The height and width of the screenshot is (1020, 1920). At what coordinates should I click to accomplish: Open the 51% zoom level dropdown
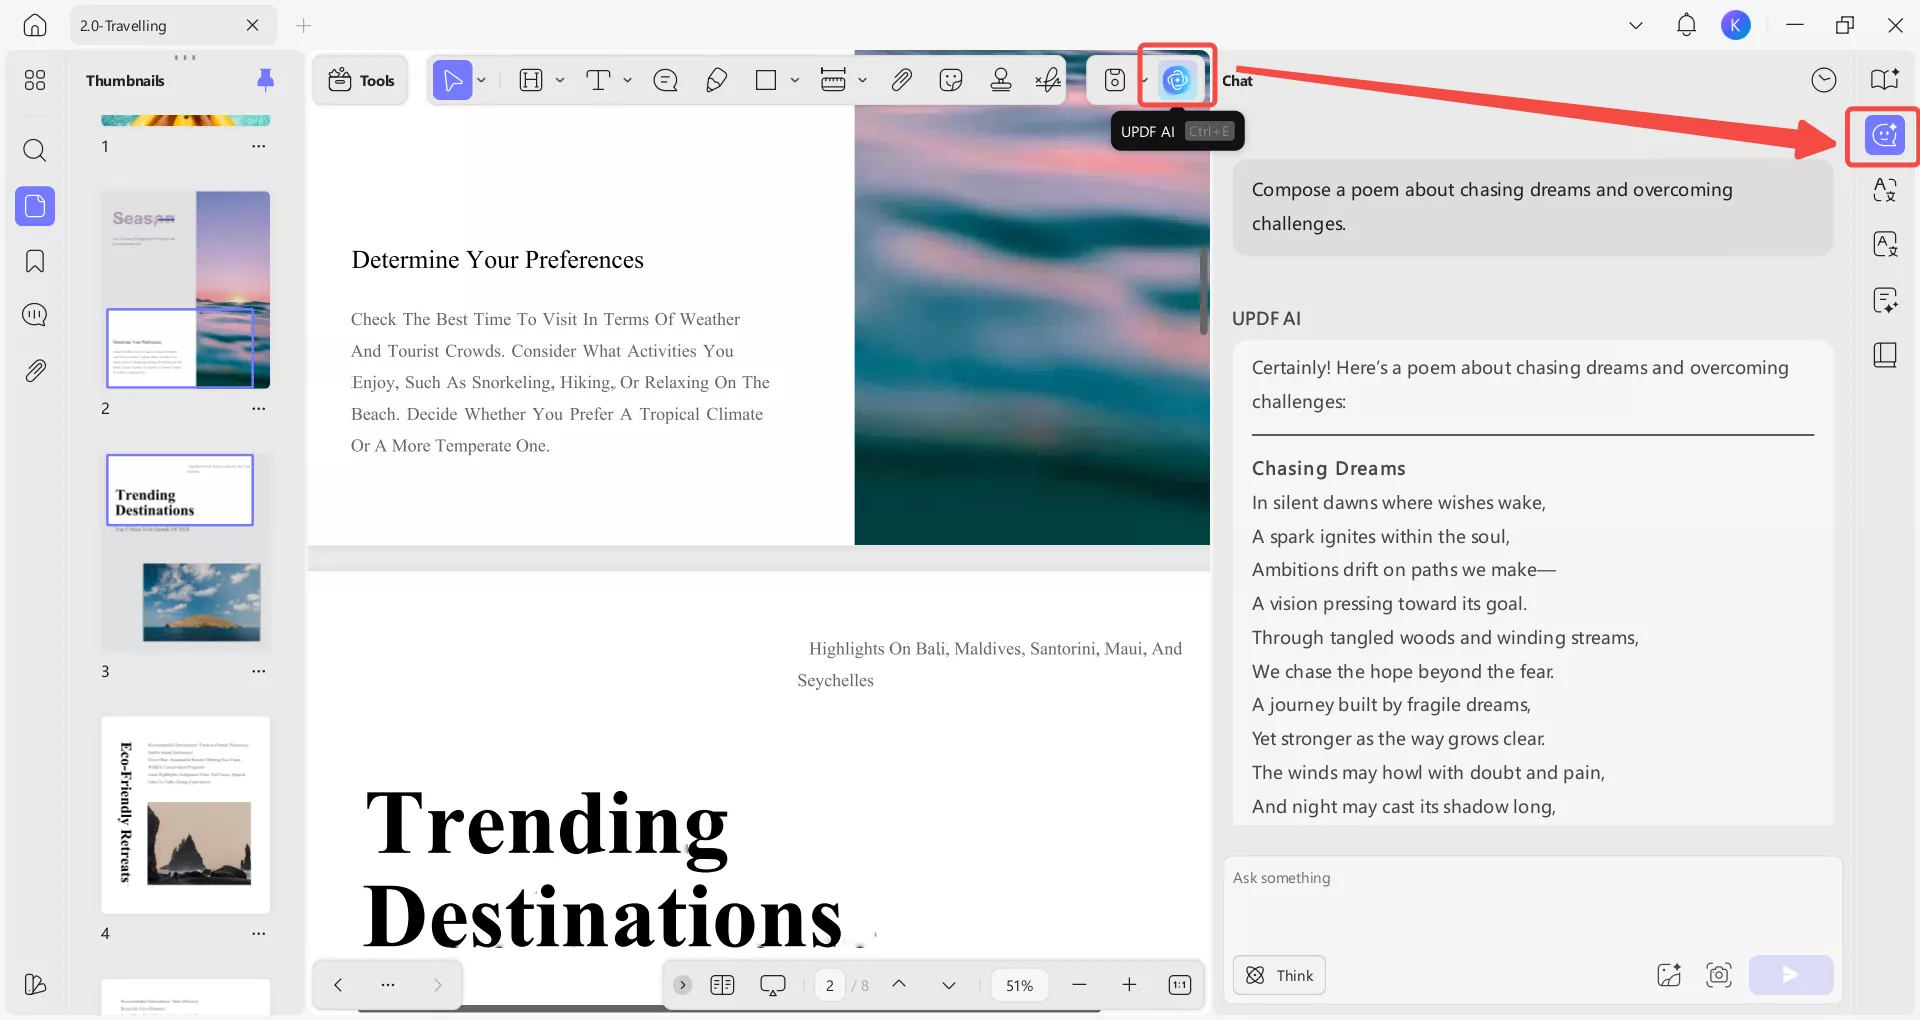click(x=1019, y=985)
